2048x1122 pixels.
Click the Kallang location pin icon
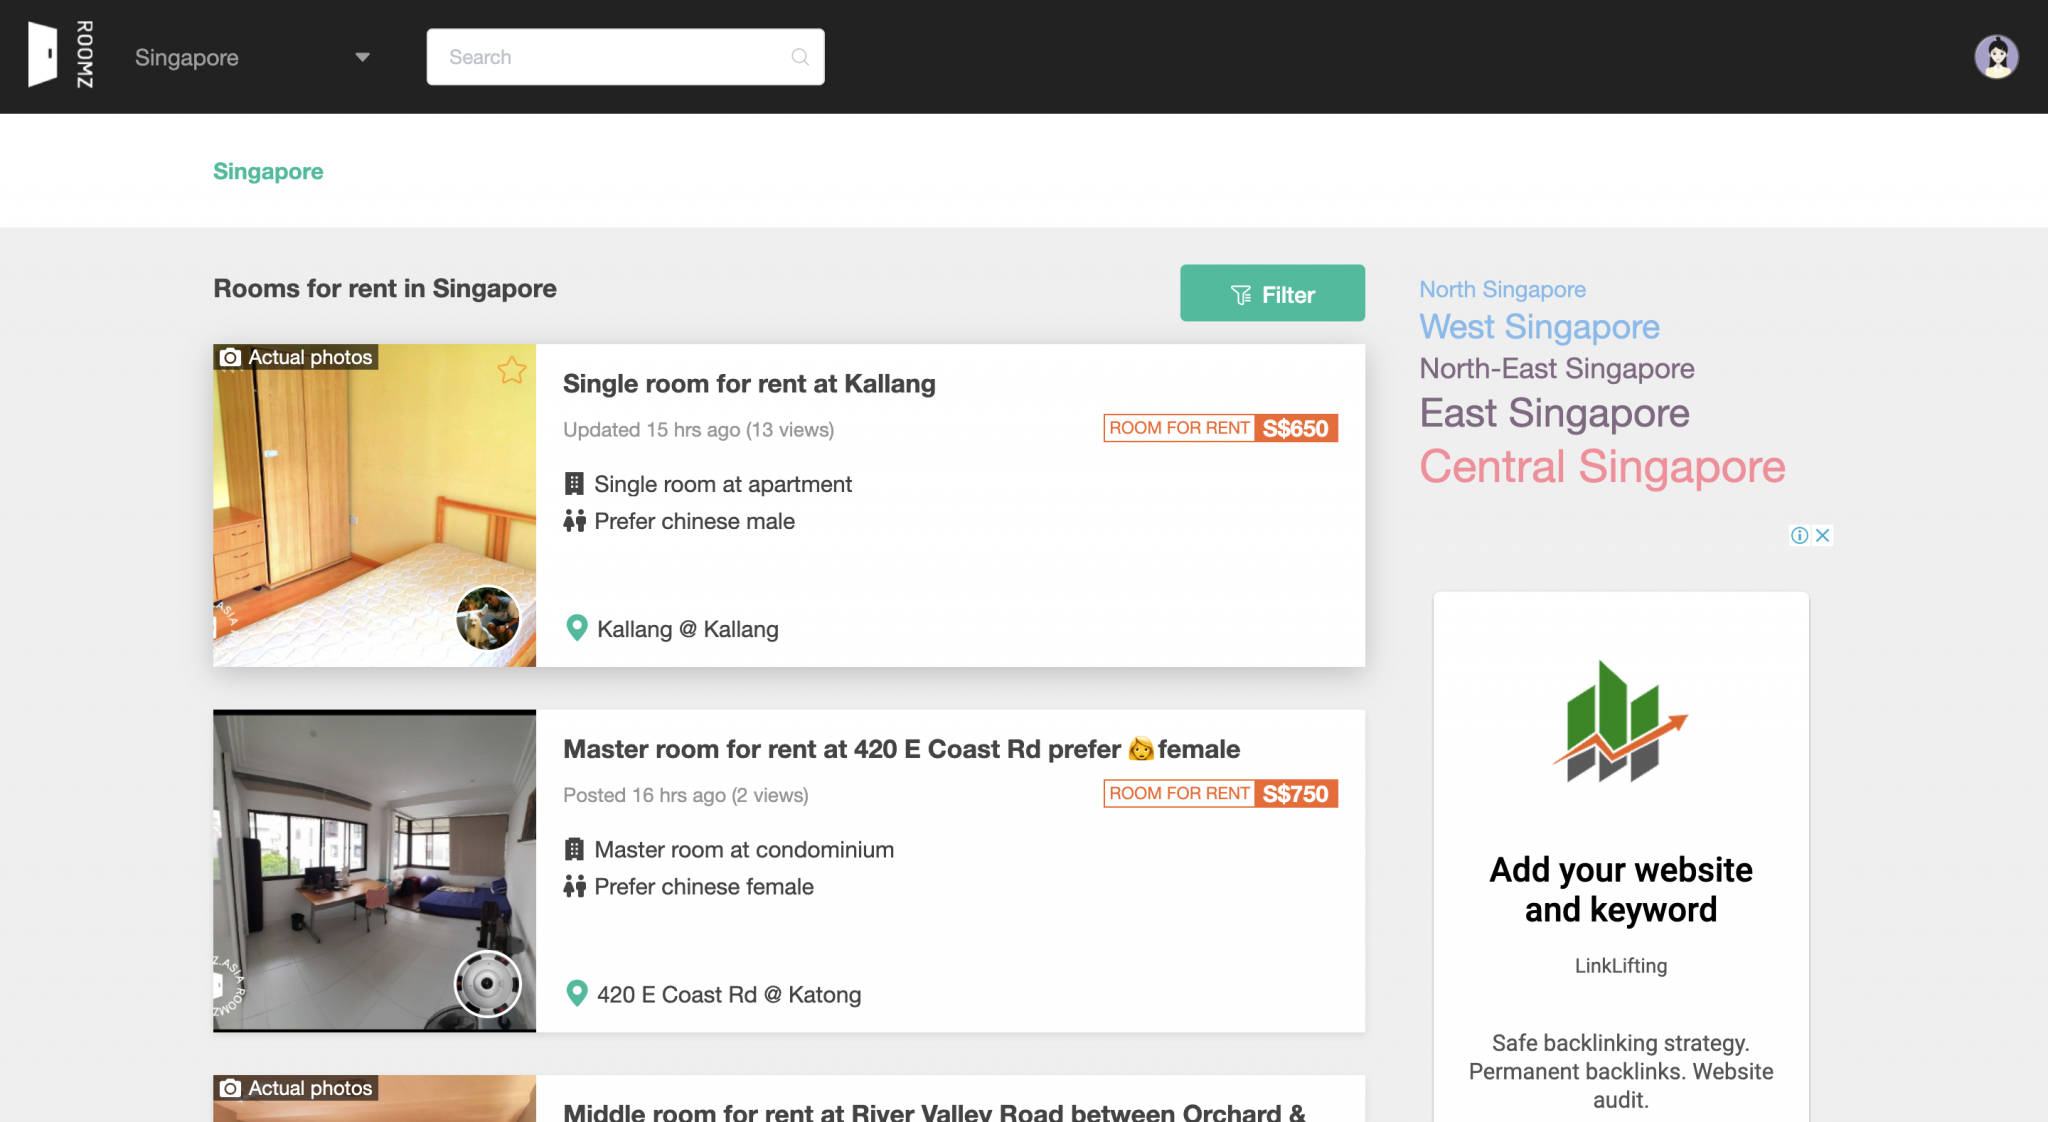click(x=576, y=628)
